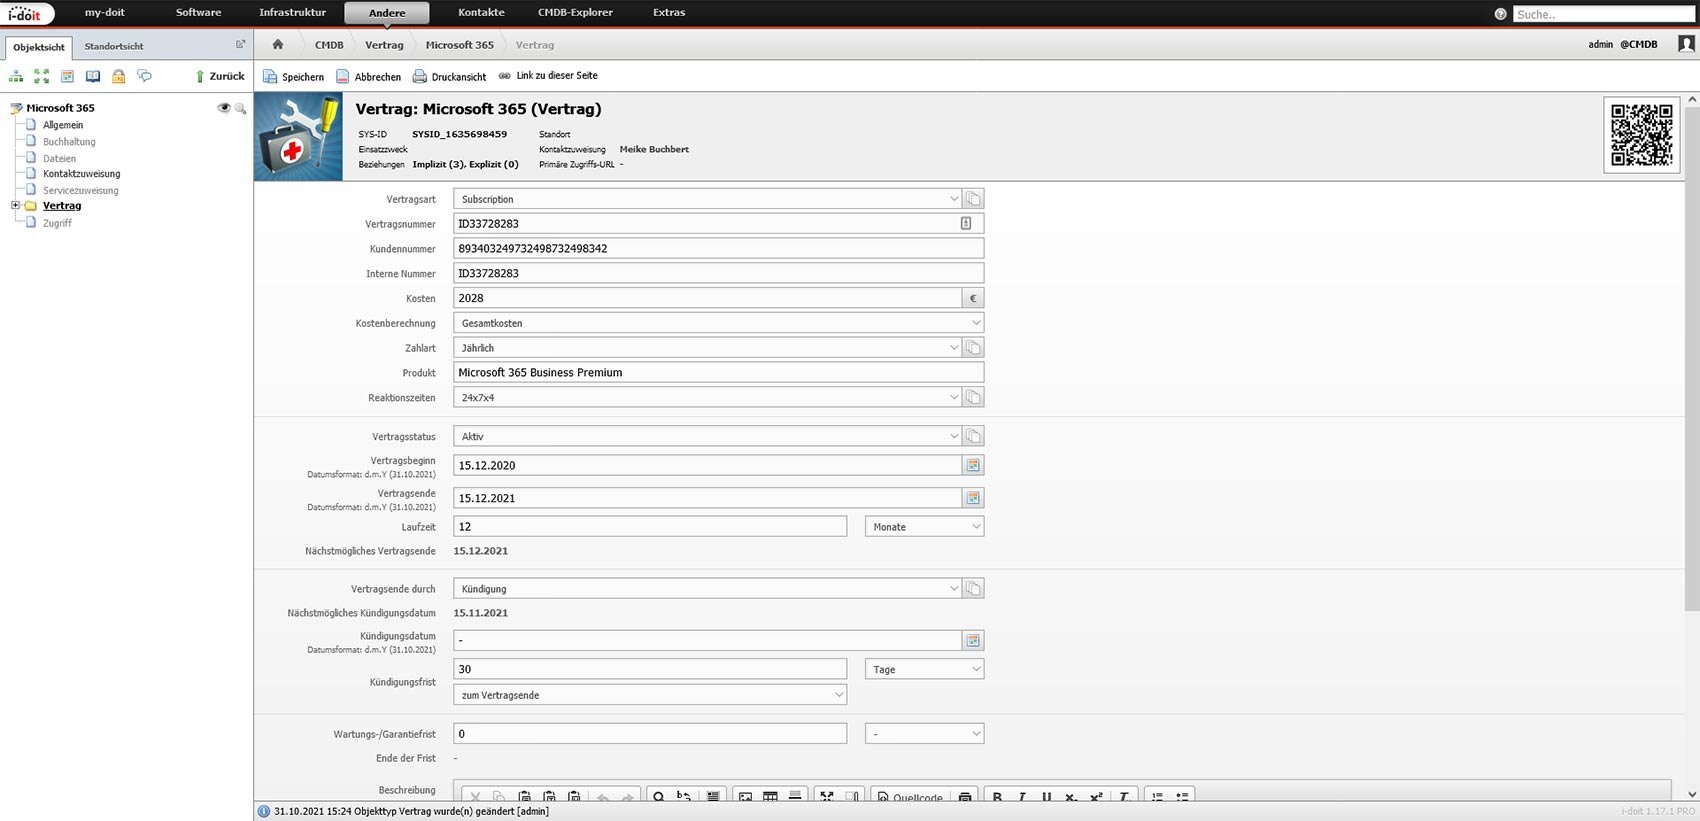
Task: Open the Wartungs-/Garantiefrist unit dropdown
Action: point(924,733)
